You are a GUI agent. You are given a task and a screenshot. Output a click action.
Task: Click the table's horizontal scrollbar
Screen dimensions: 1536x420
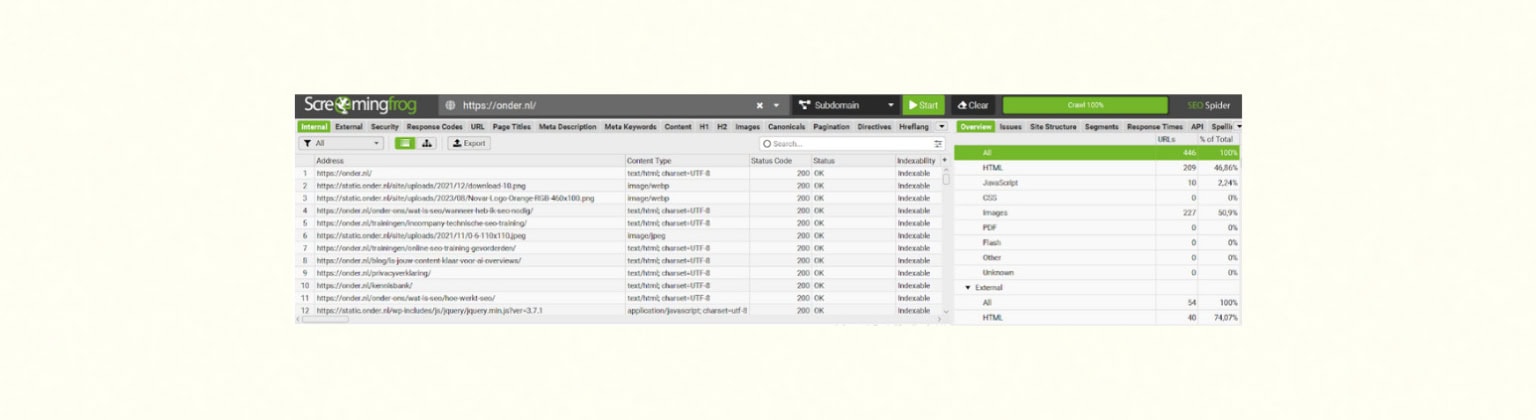click(324, 319)
